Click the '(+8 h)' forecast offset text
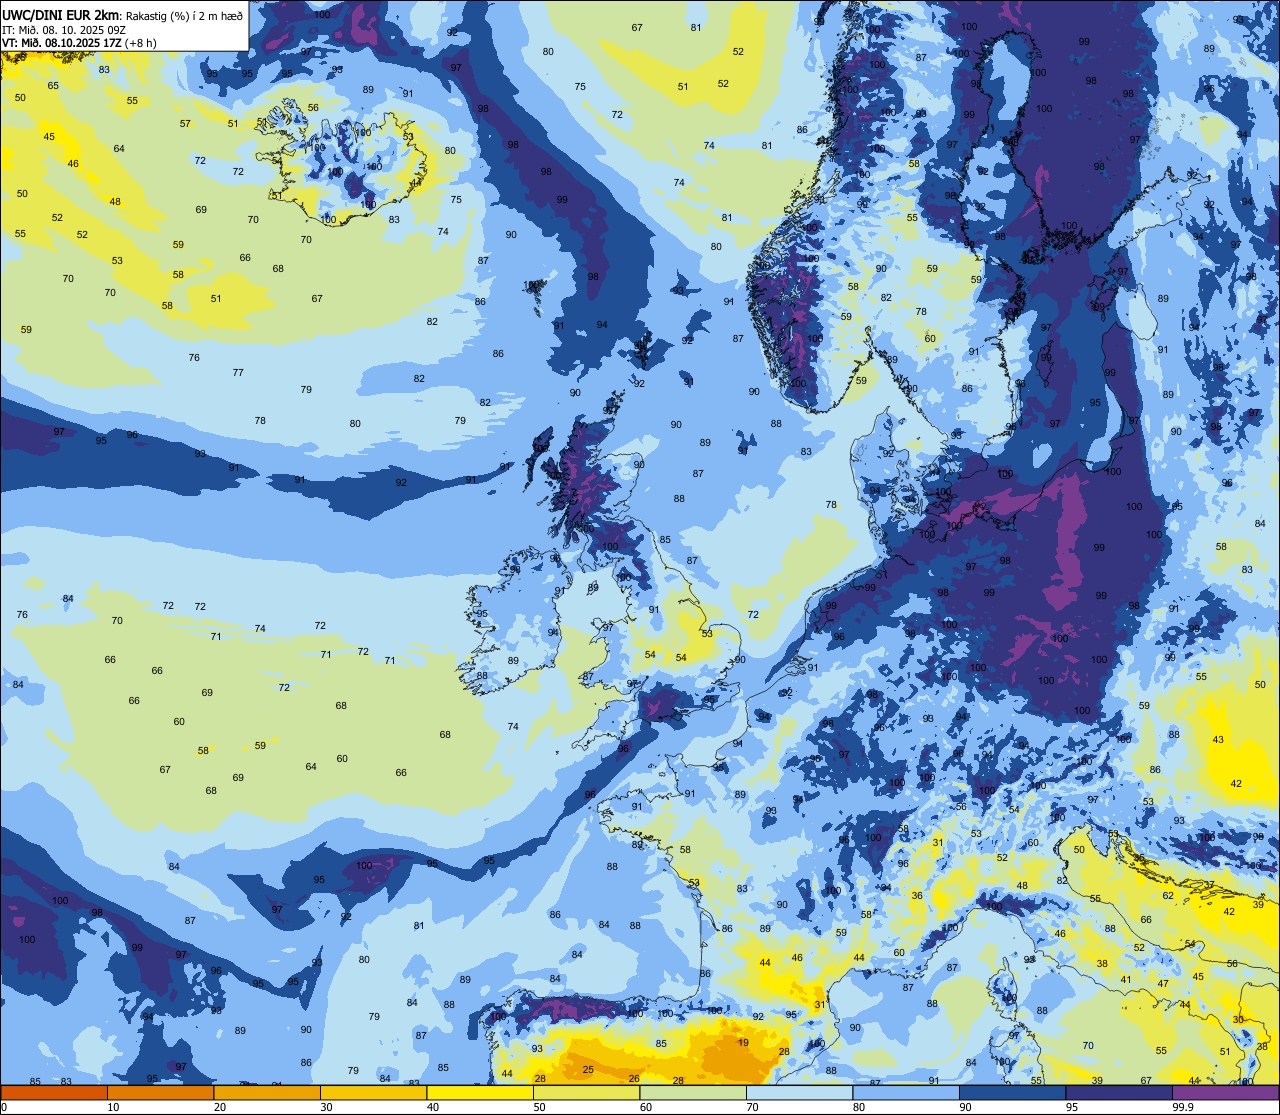This screenshot has height=1115, width=1280. (x=141, y=43)
